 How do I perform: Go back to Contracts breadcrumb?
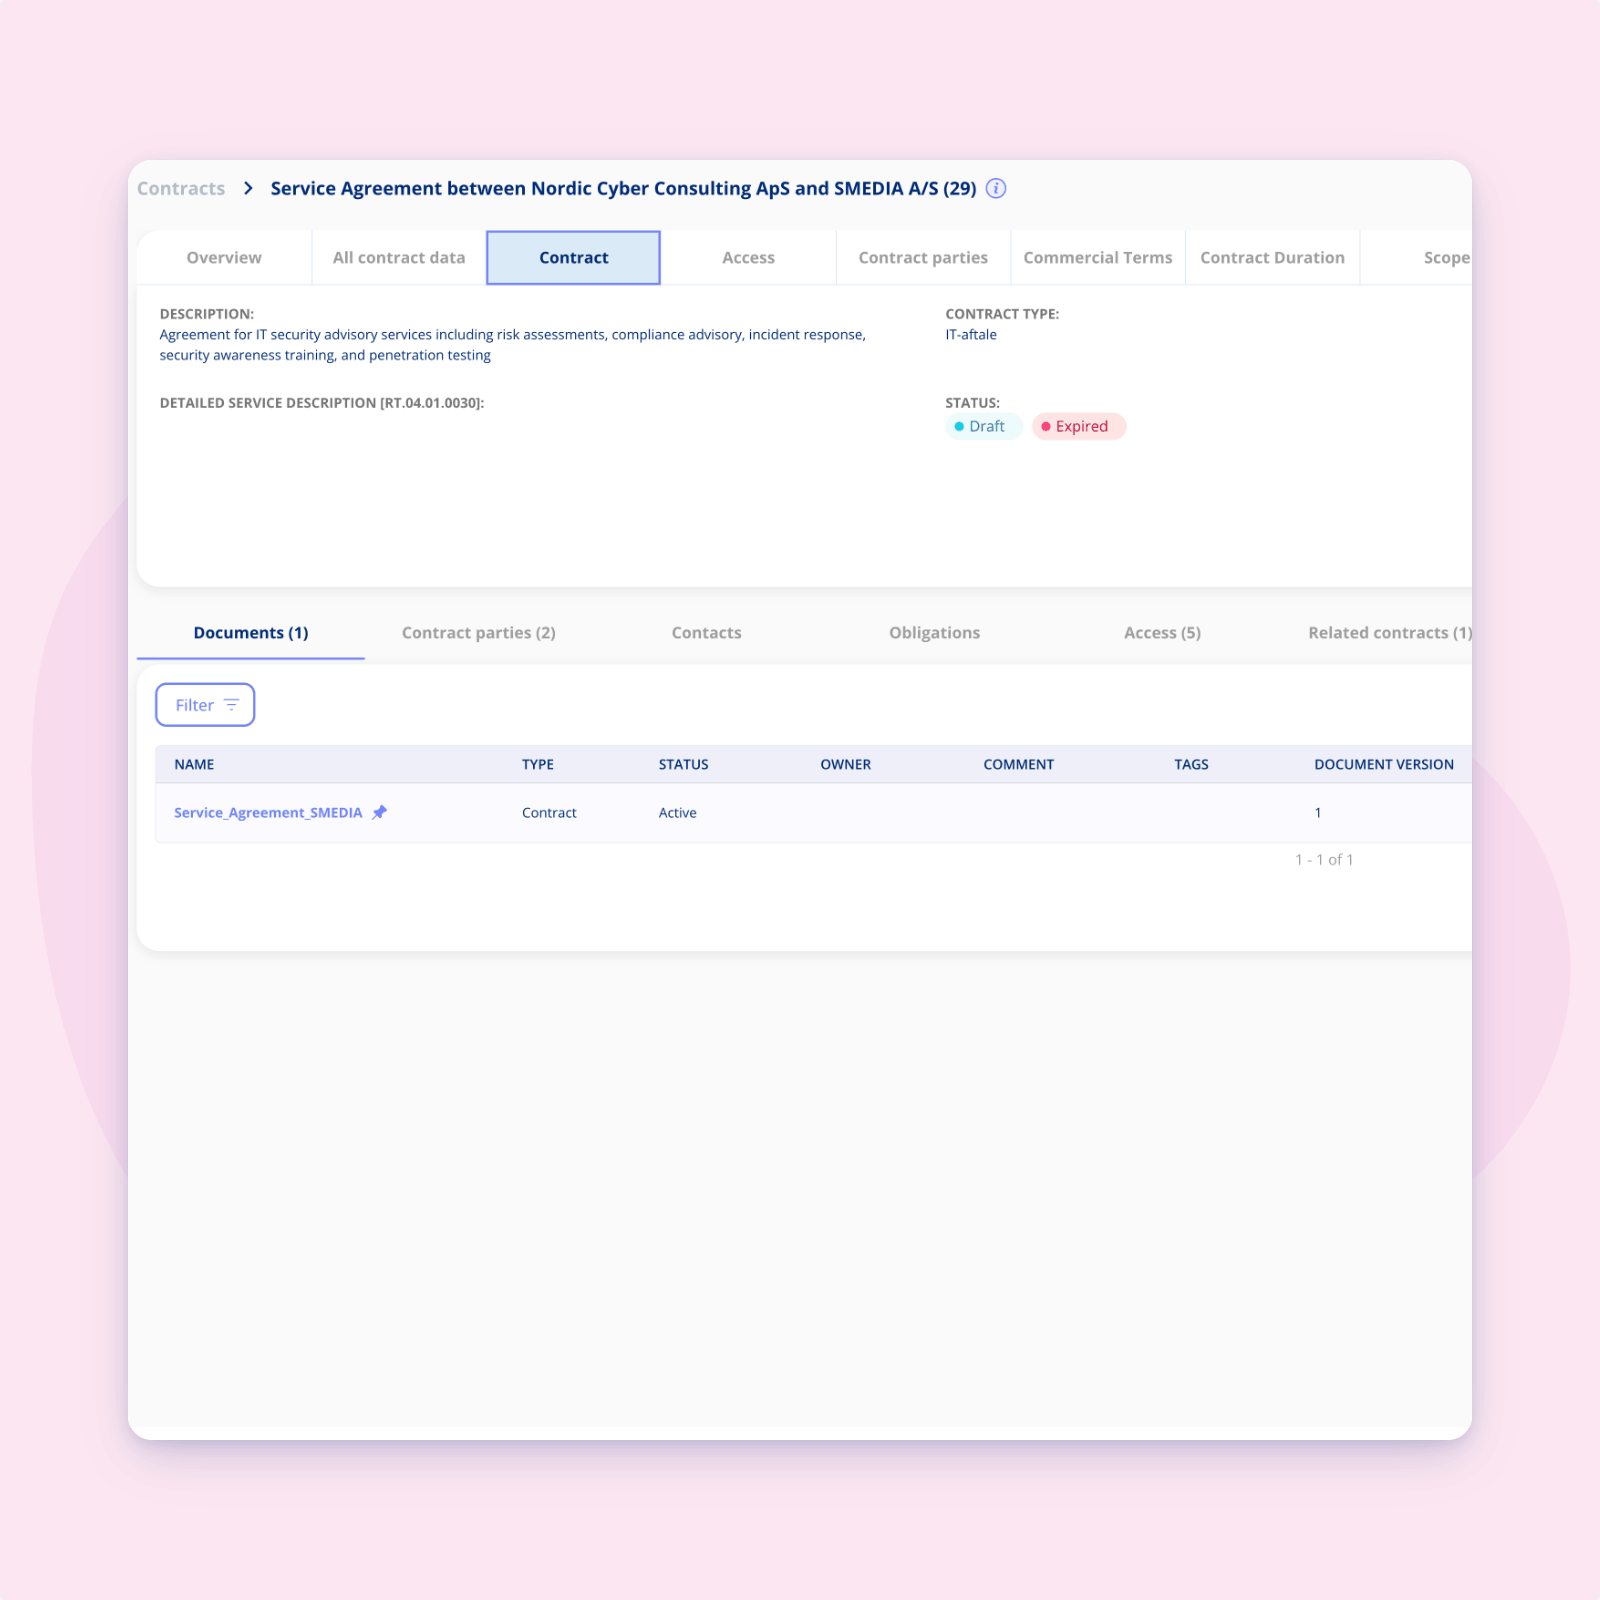click(181, 188)
